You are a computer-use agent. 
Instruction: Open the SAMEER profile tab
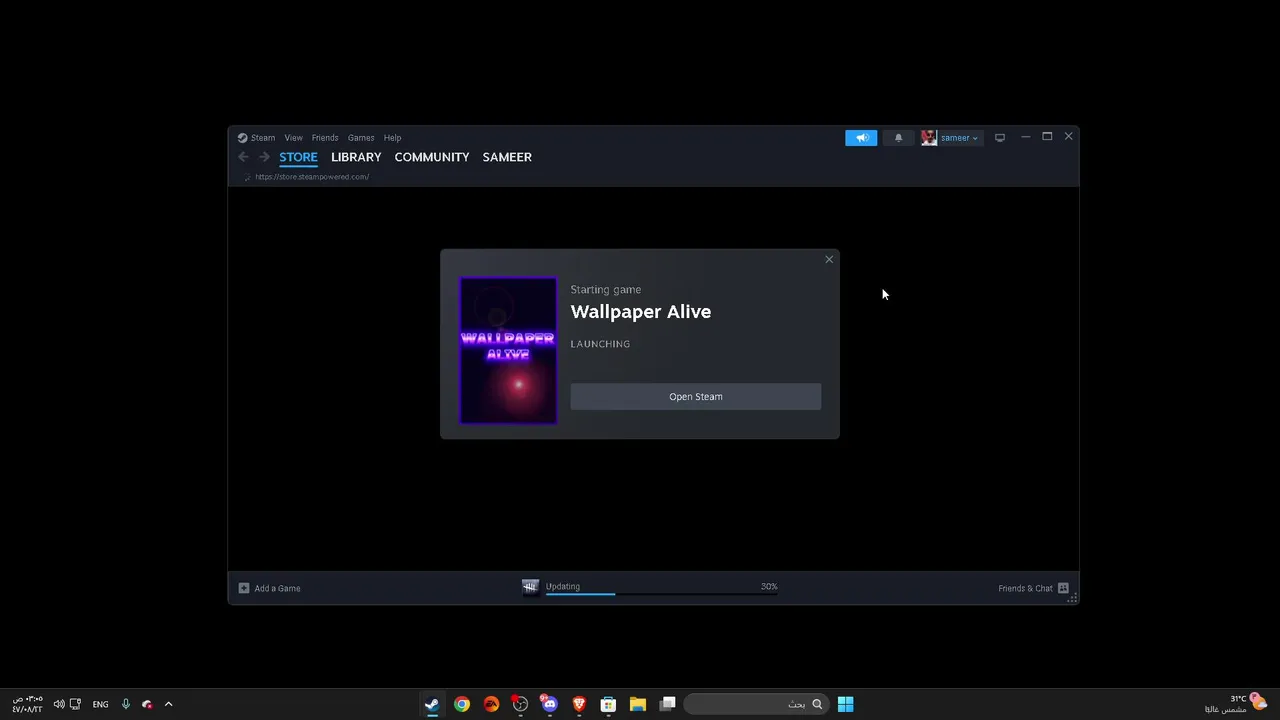tap(507, 157)
